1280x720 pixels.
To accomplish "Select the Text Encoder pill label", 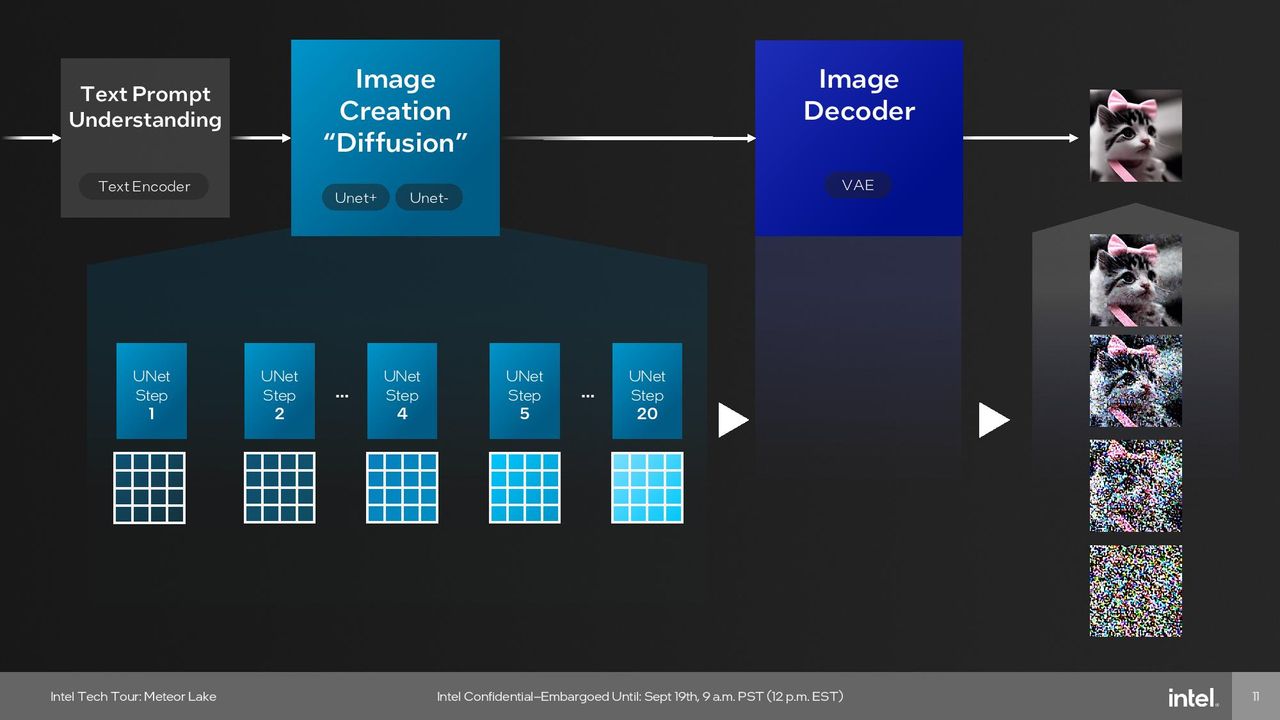I will [144, 186].
